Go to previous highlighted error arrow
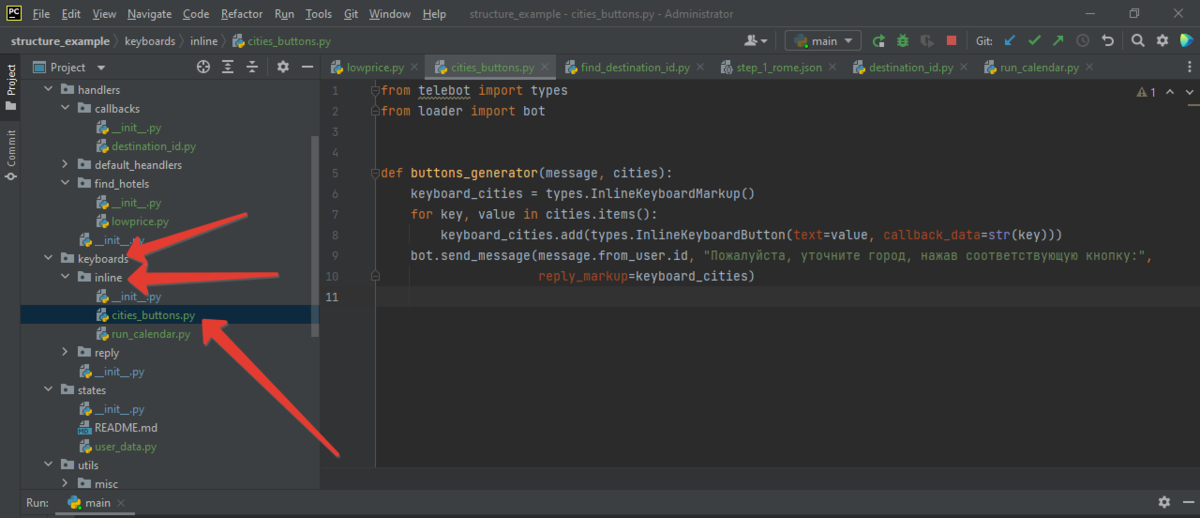Image resolution: width=1200 pixels, height=518 pixels. coord(1169,91)
